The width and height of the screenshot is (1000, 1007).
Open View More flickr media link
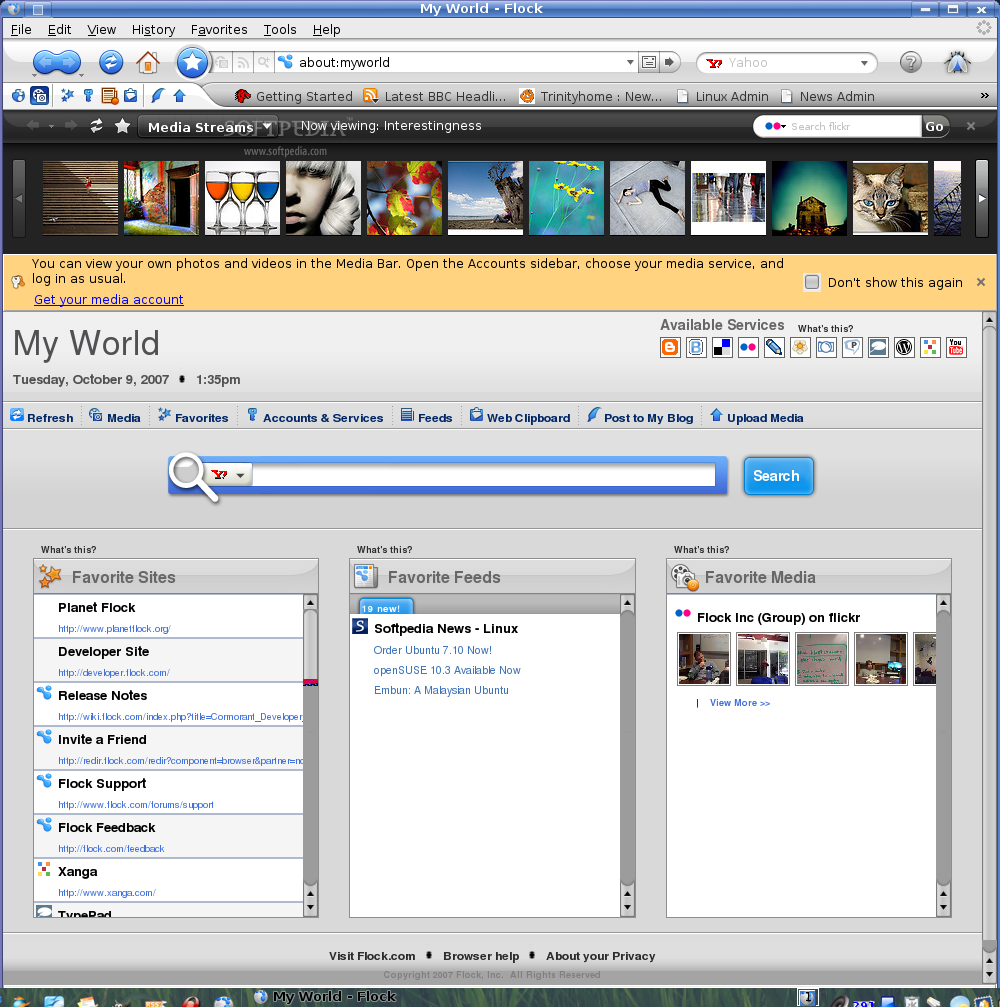(x=739, y=703)
